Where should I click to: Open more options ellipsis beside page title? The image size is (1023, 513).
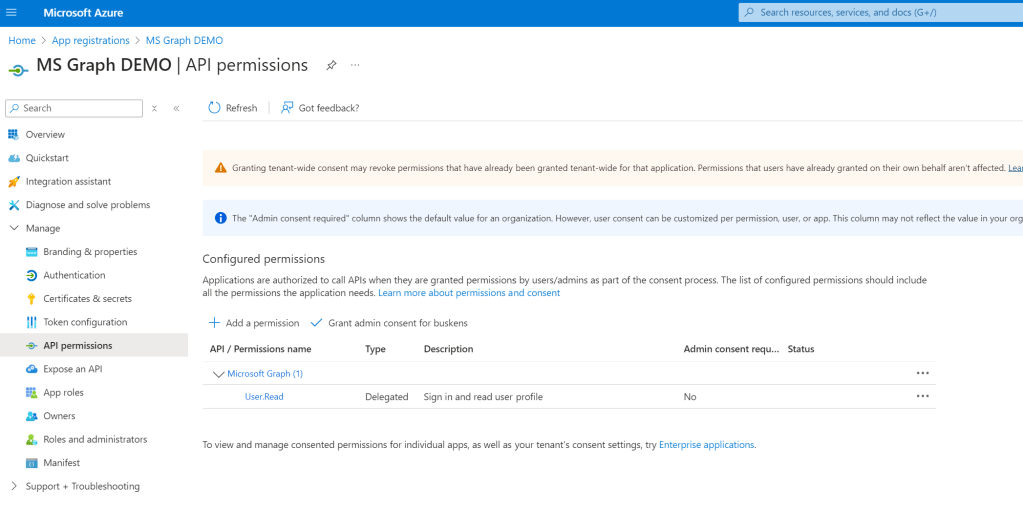point(355,65)
